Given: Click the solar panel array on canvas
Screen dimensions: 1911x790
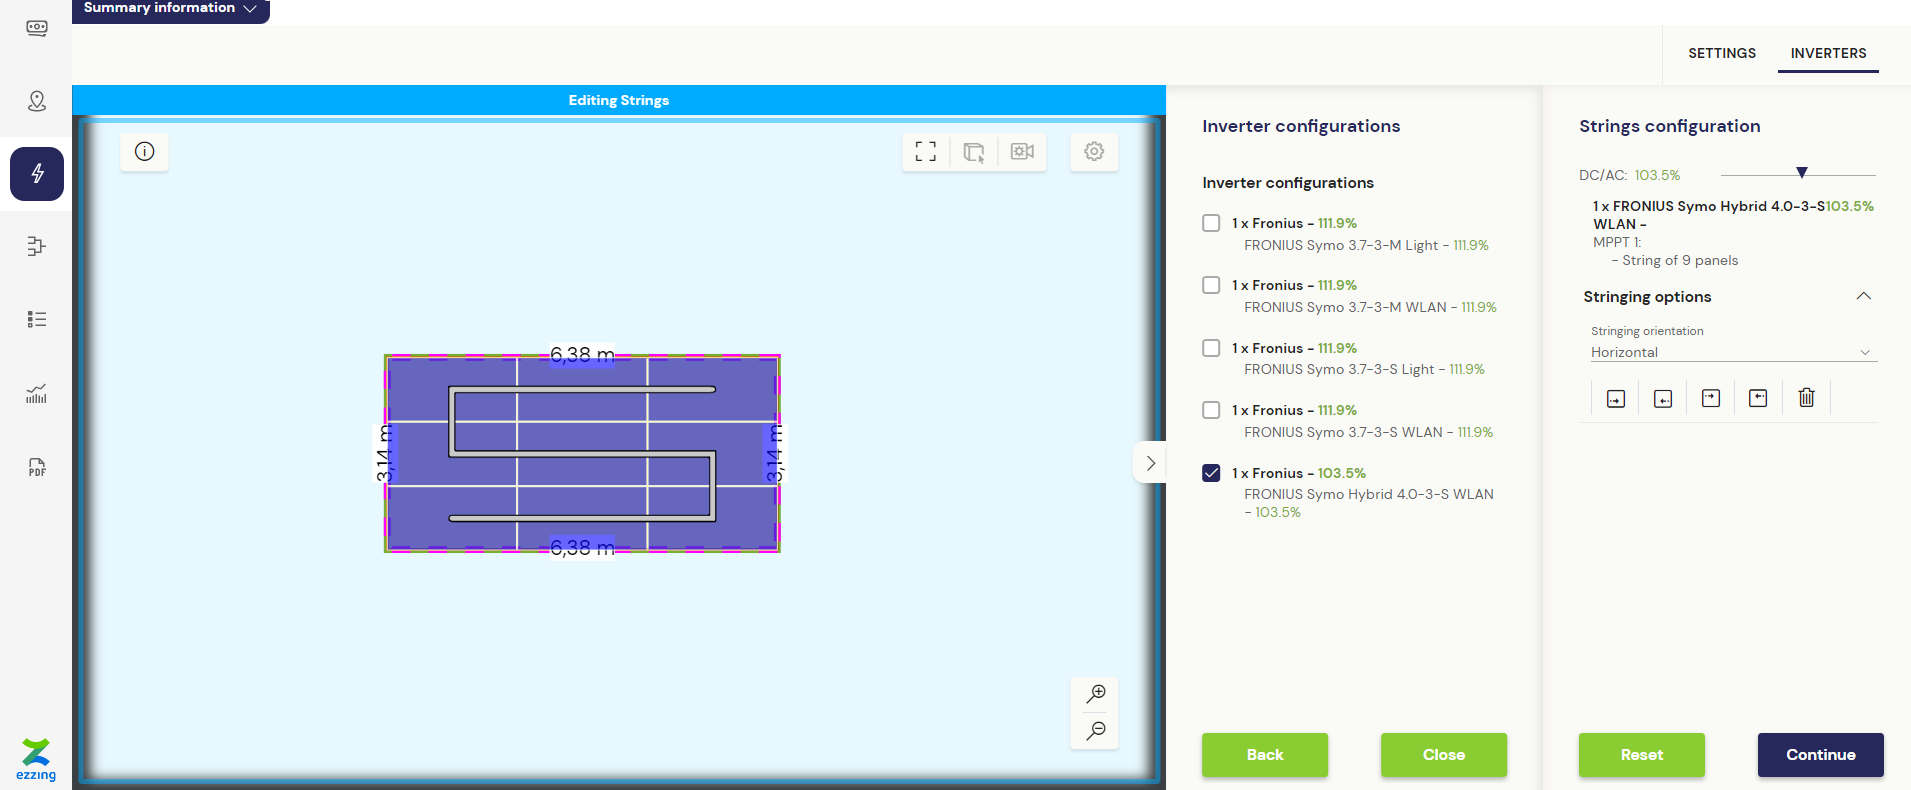Looking at the screenshot, I should pyautogui.click(x=582, y=453).
